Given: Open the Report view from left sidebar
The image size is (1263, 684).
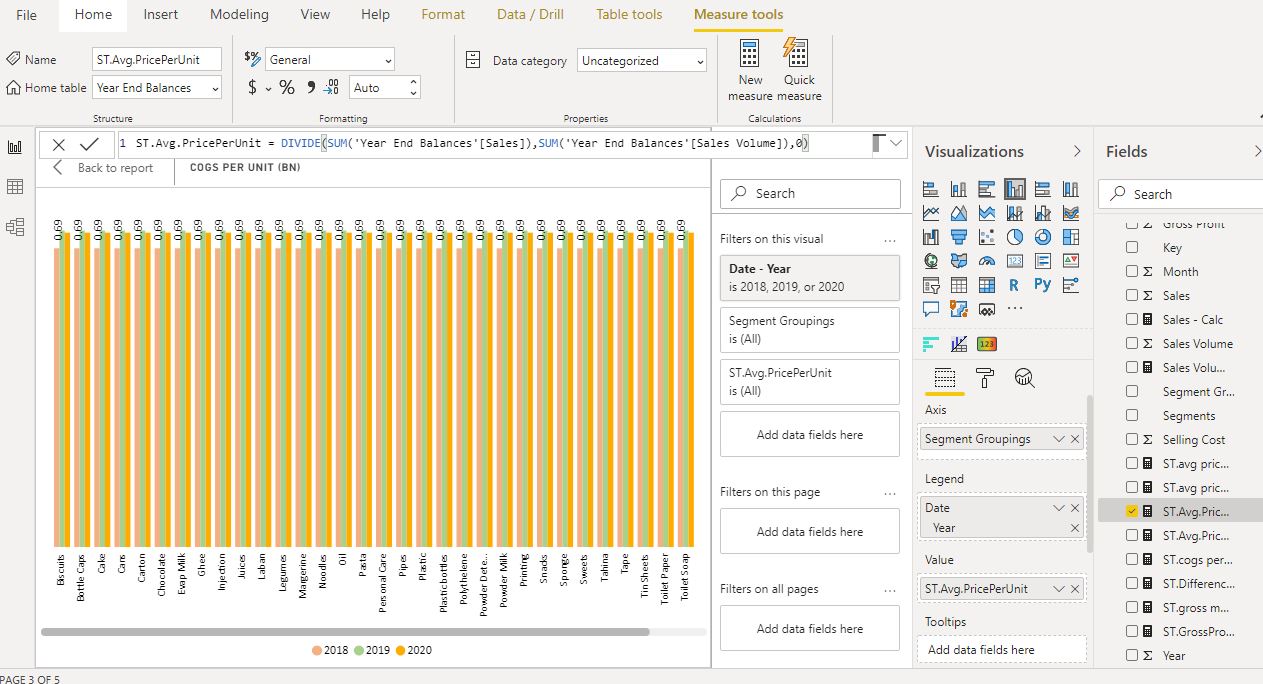Looking at the screenshot, I should [x=15, y=147].
